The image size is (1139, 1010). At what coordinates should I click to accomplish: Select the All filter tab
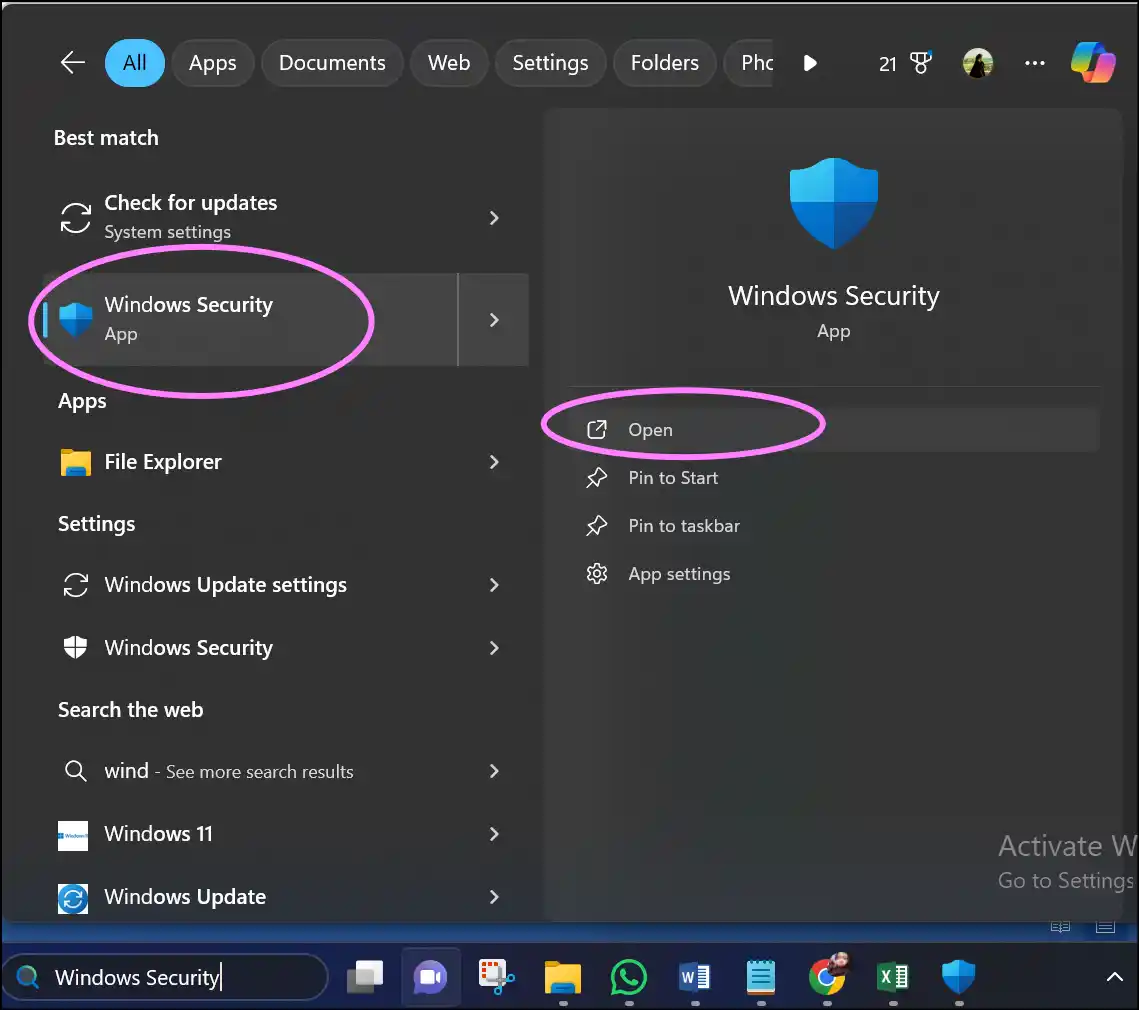(x=134, y=62)
